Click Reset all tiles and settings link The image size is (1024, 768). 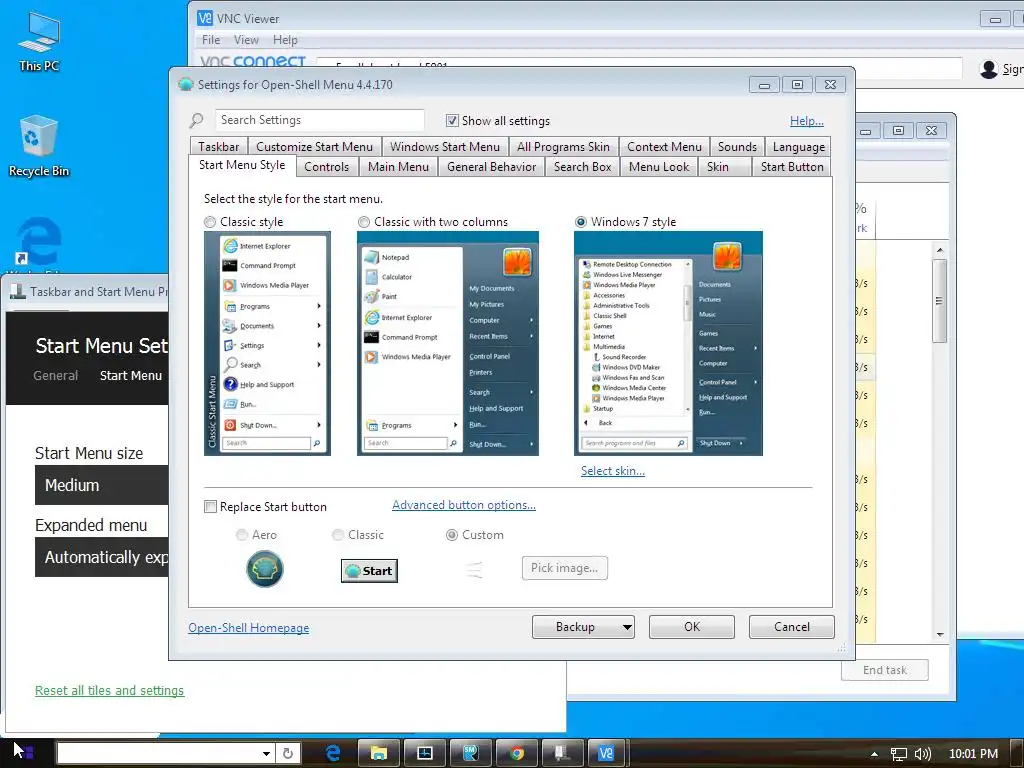click(110, 690)
